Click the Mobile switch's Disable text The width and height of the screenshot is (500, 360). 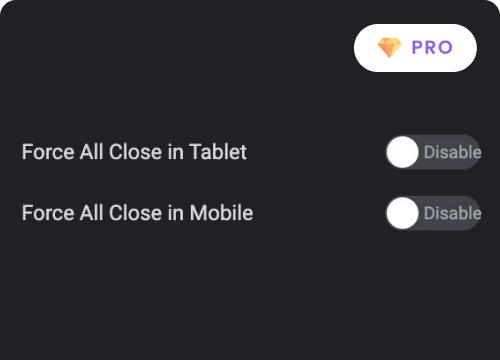point(452,213)
